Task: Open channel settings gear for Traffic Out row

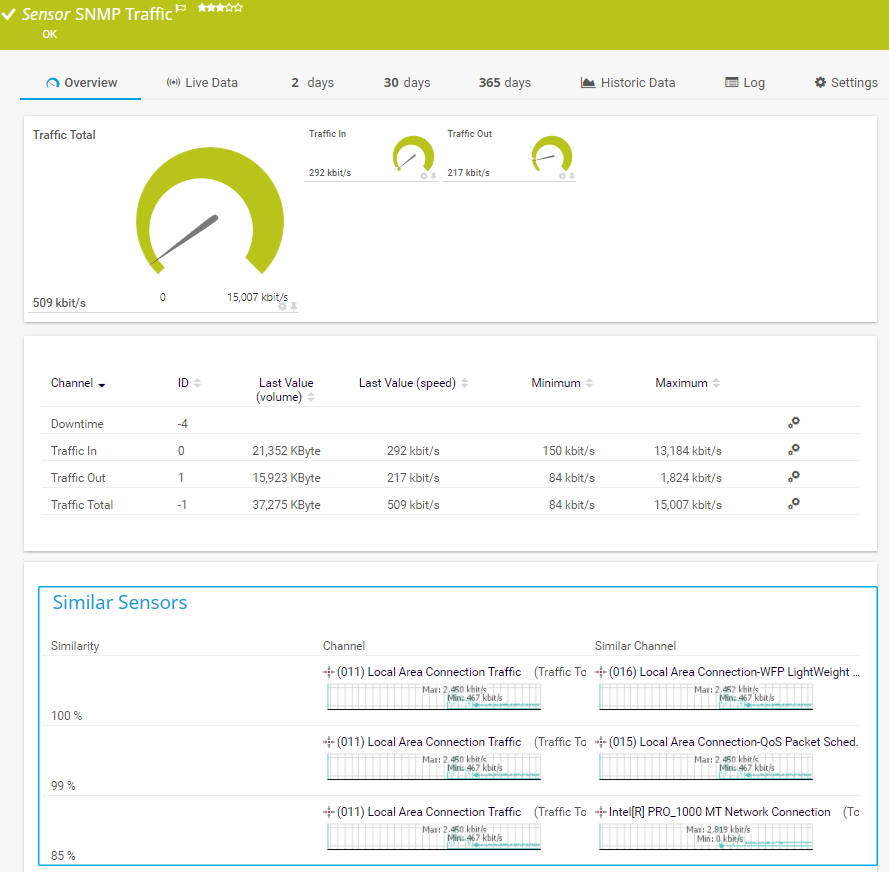Action: coord(793,477)
